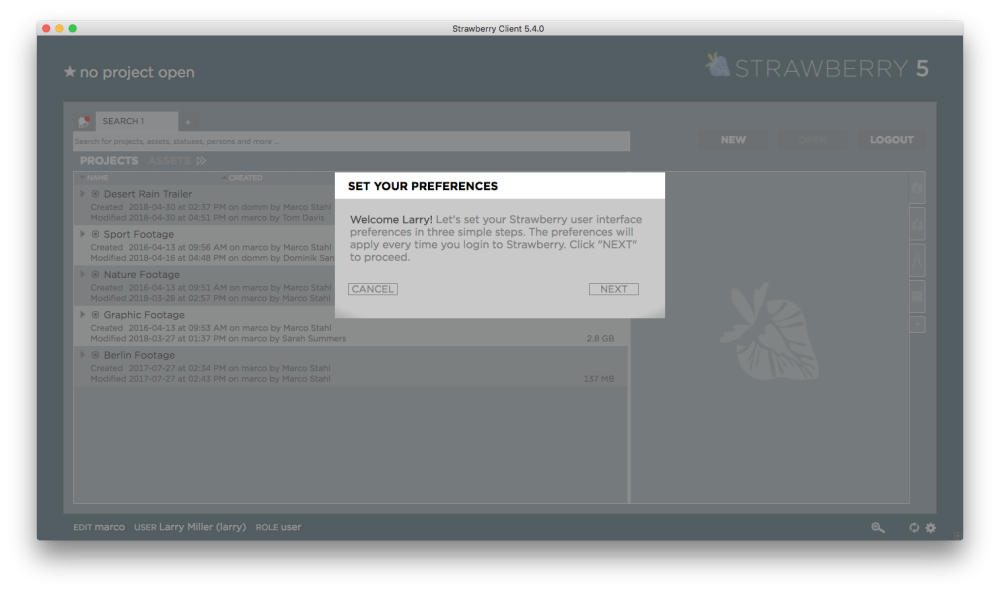Expand the Berlin Footage project
This screenshot has width=1000, height=593.
(x=82, y=355)
